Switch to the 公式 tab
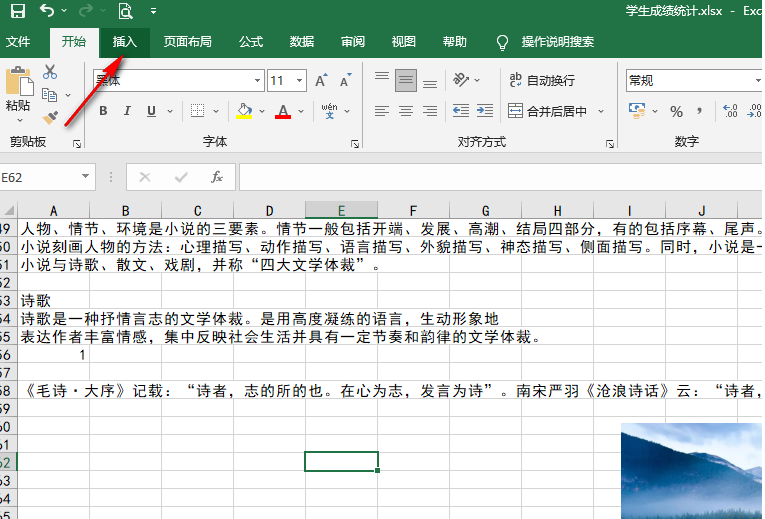765x519 pixels. [x=251, y=42]
